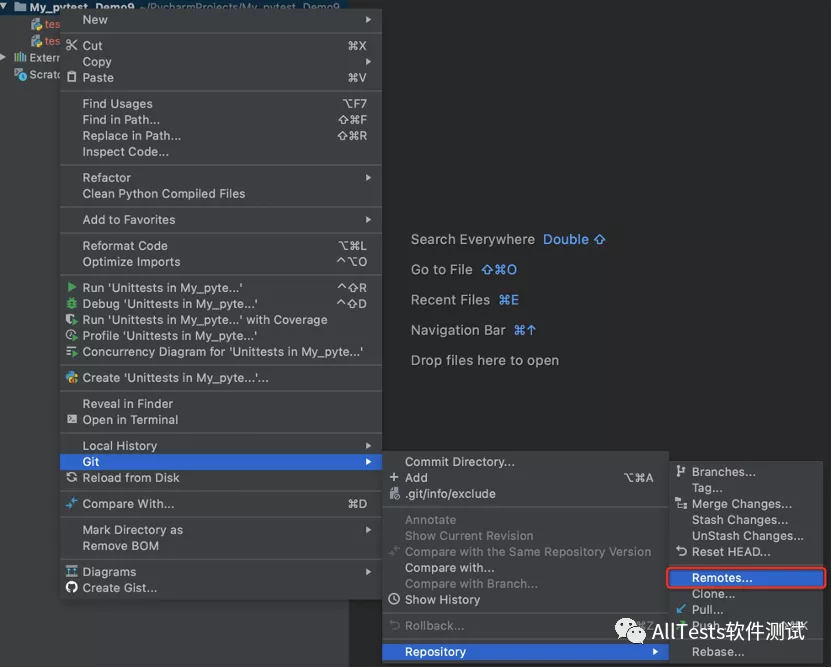
Task: Expand the Copy submenu arrow
Action: pos(368,62)
